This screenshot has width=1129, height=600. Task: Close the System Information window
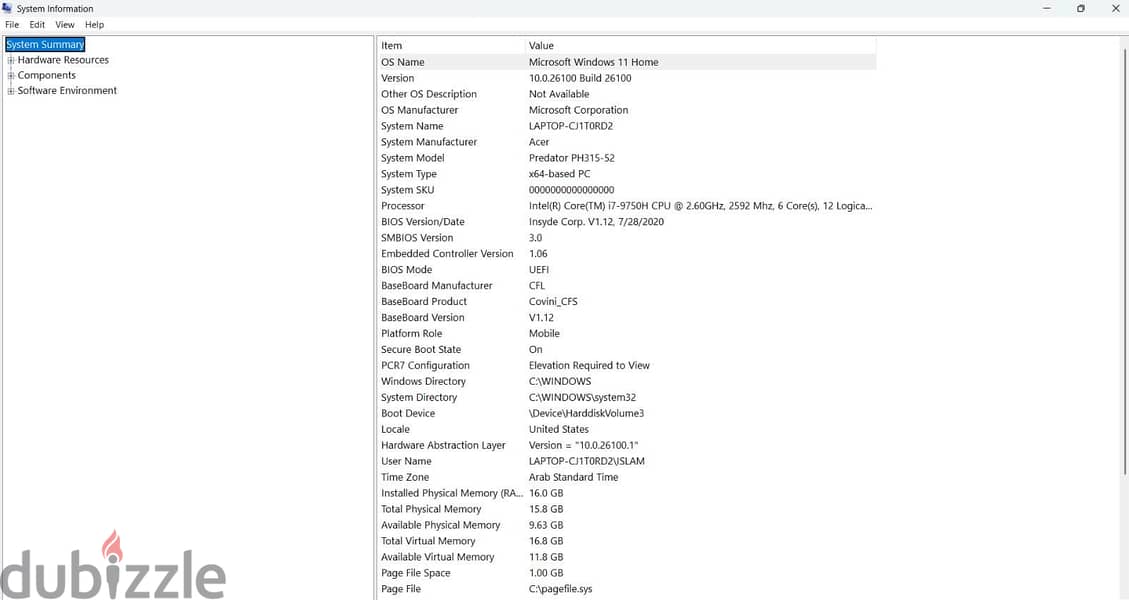pyautogui.click(x=1115, y=9)
